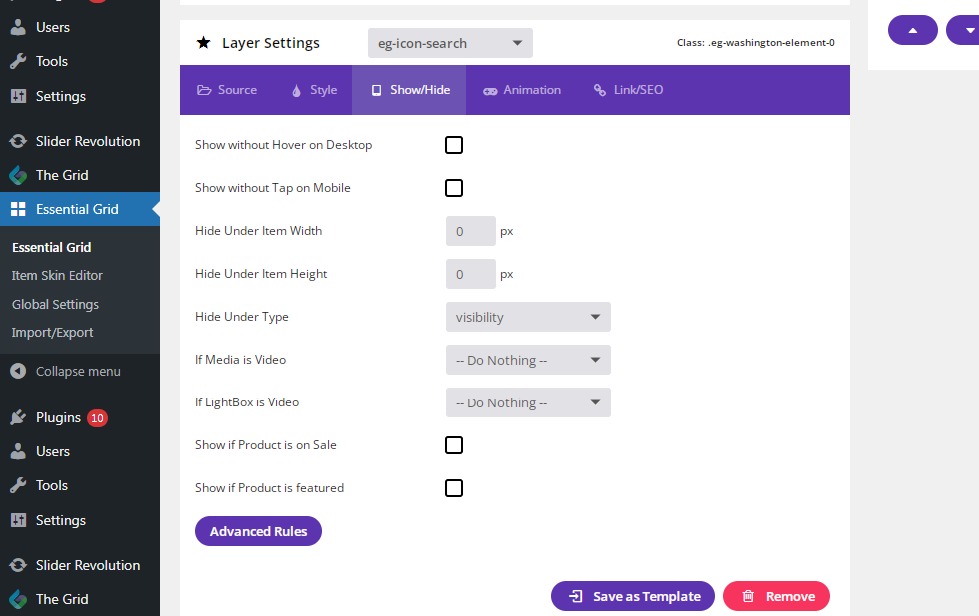Viewport: 979px width, 616px height.
Task: Click the Essential Grid icon in sidebar
Action: tap(18, 209)
